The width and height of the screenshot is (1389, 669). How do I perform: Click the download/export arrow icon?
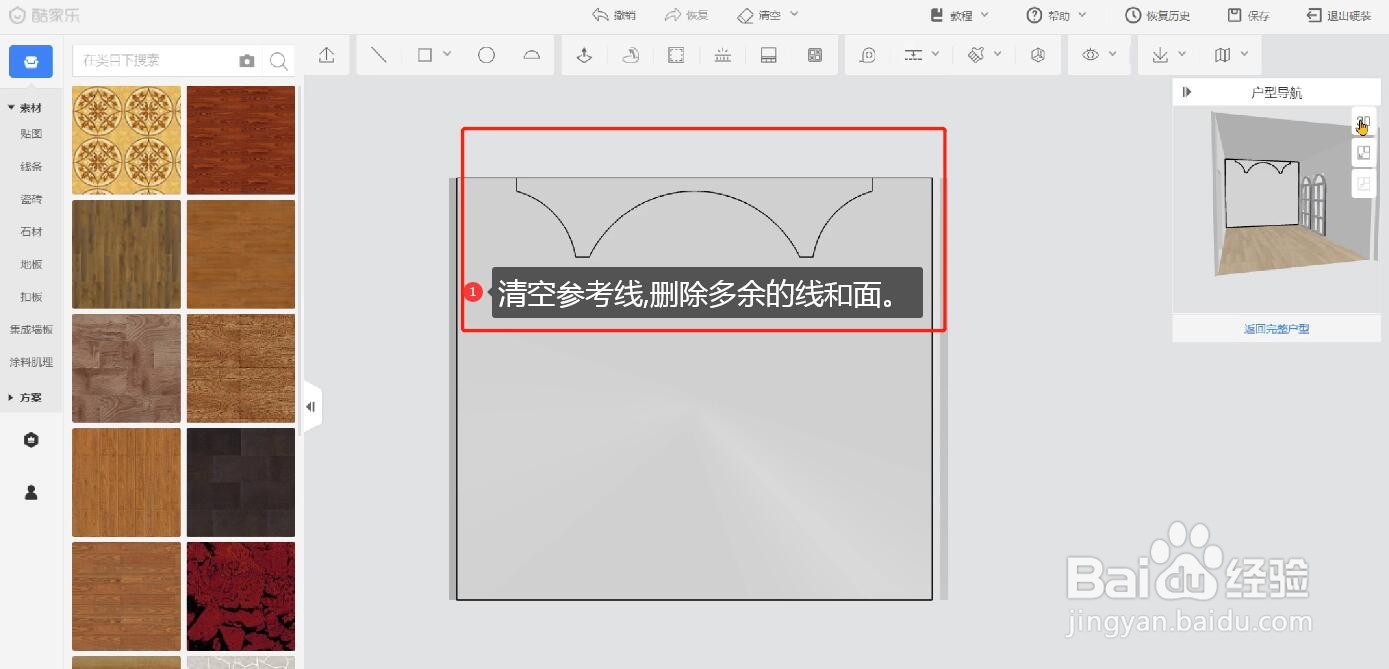pyautogui.click(x=1160, y=55)
